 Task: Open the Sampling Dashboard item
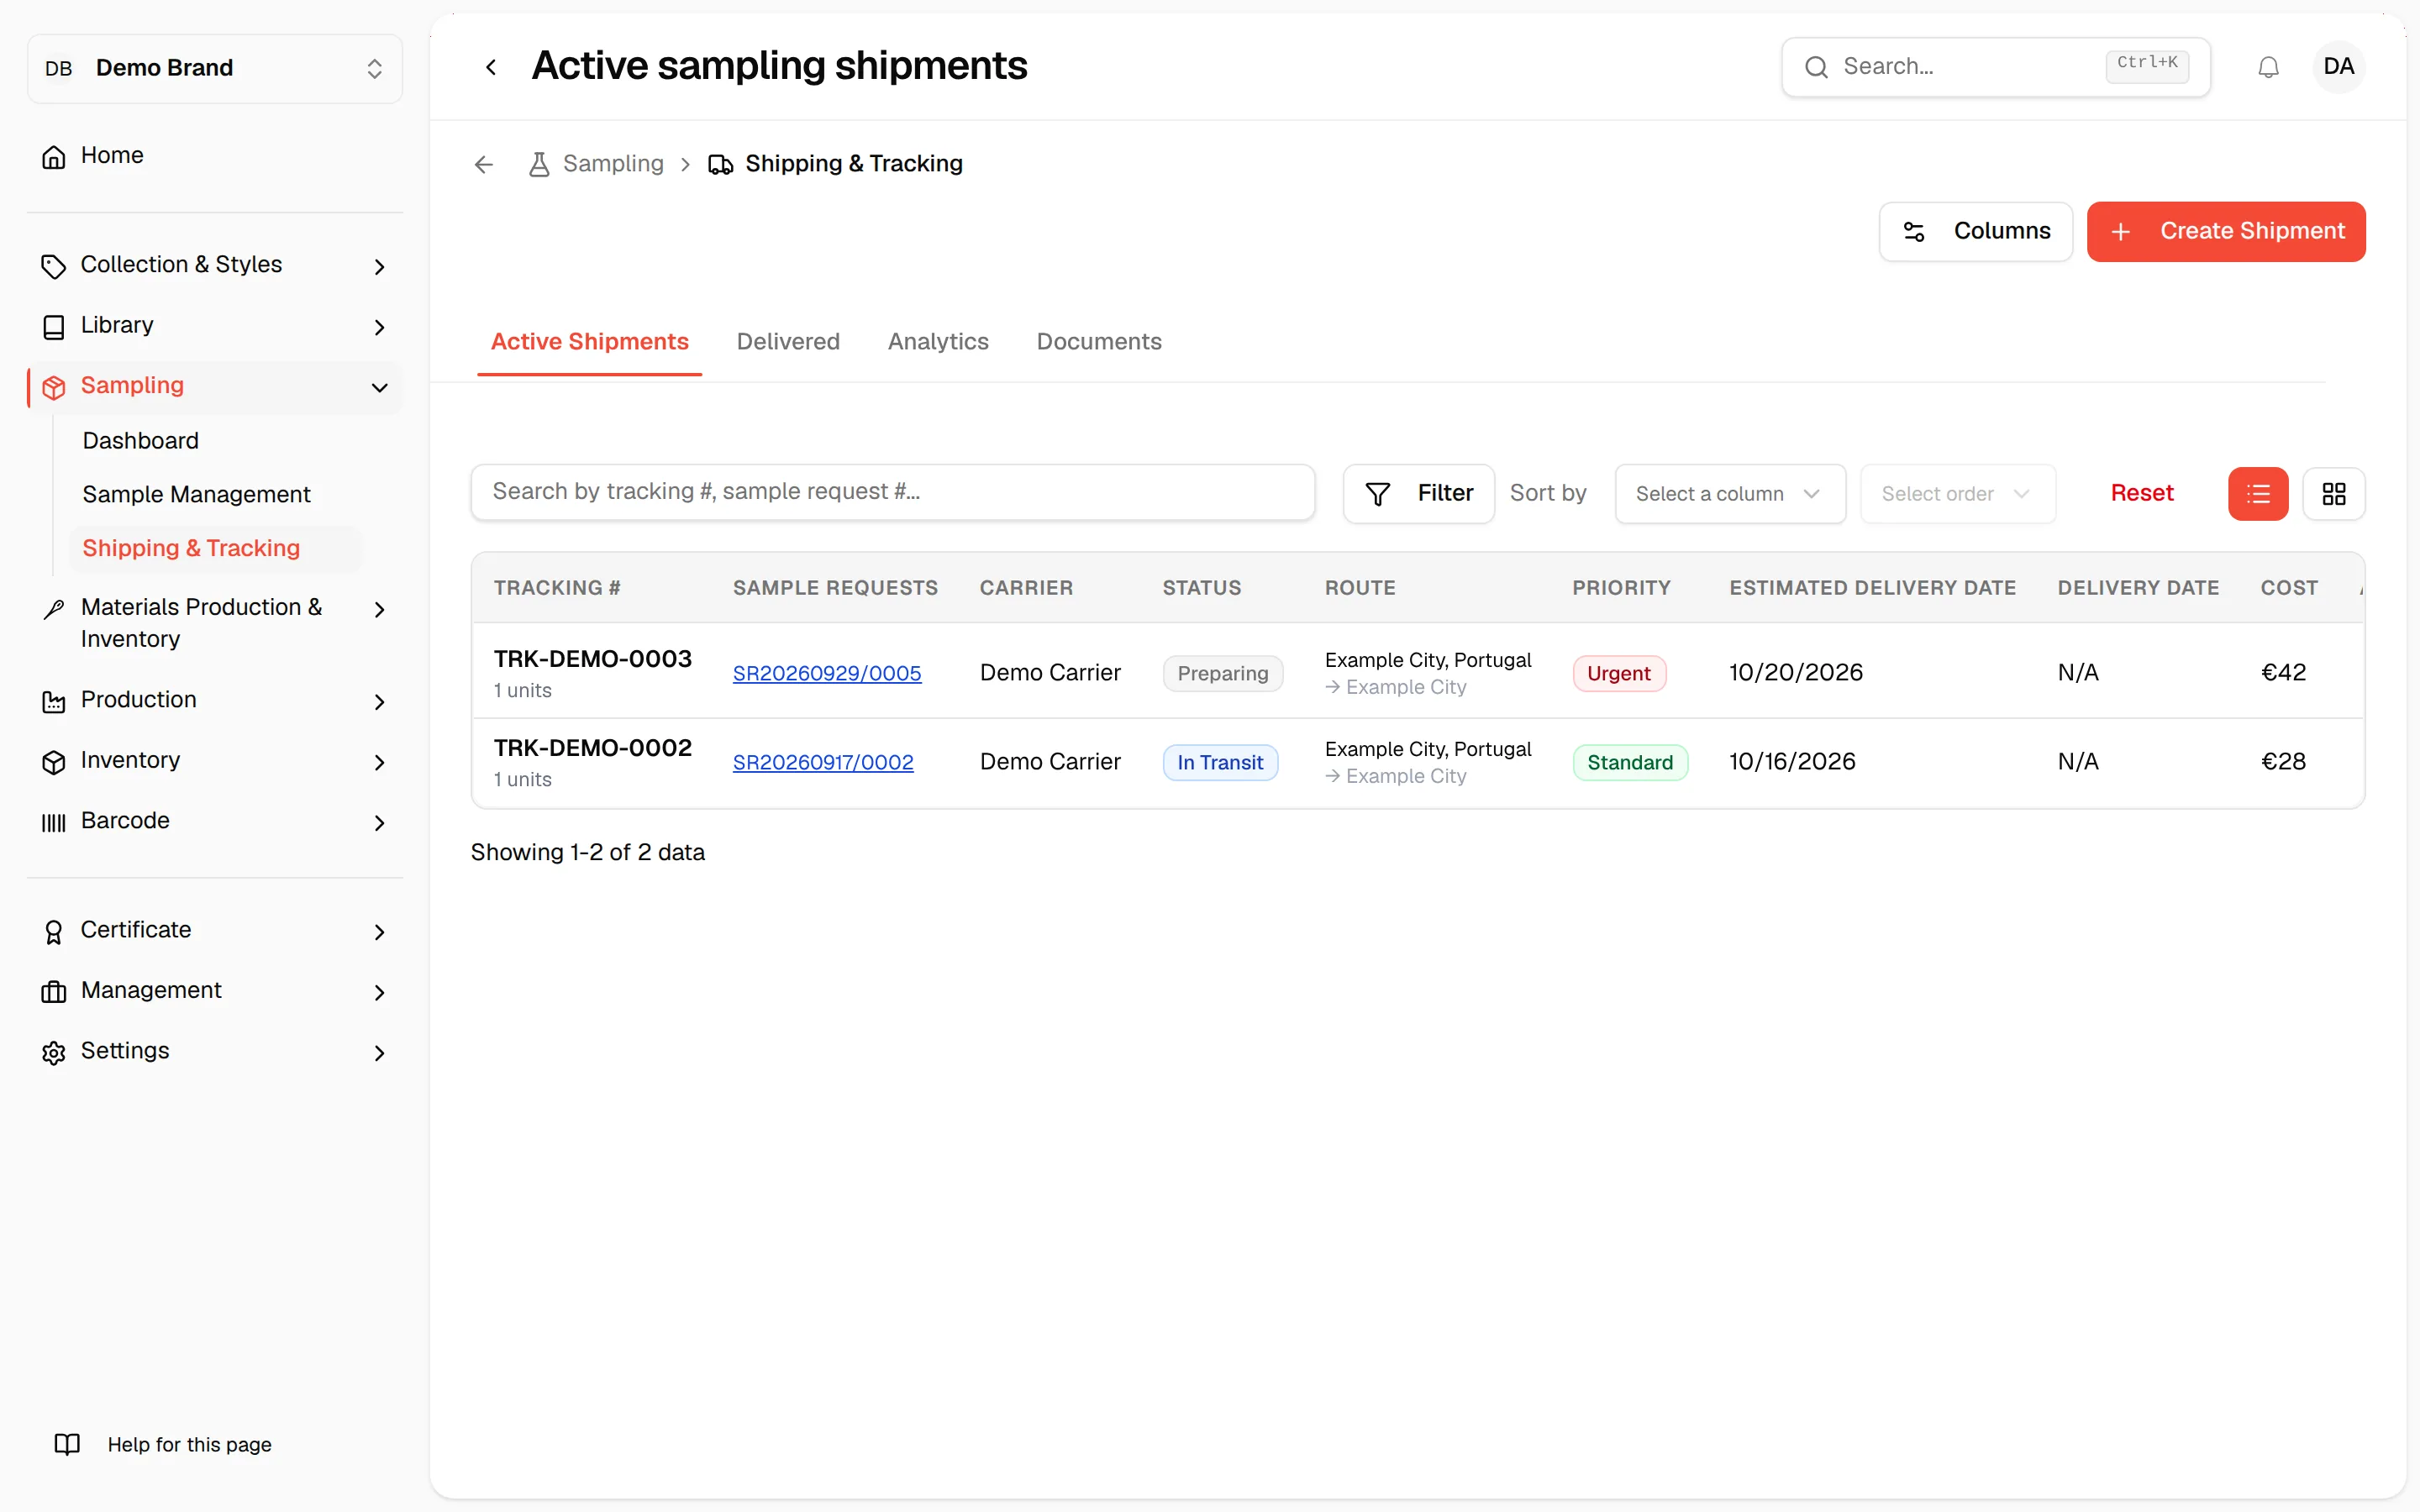click(x=140, y=440)
